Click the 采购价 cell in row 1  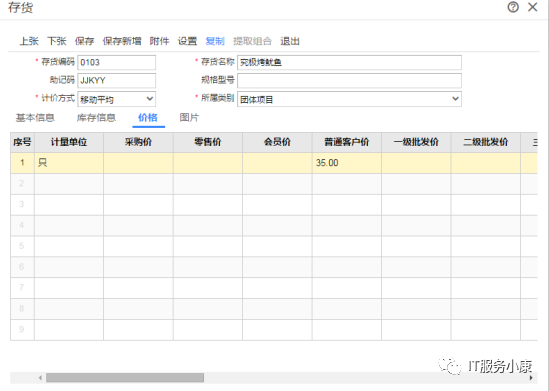138,163
